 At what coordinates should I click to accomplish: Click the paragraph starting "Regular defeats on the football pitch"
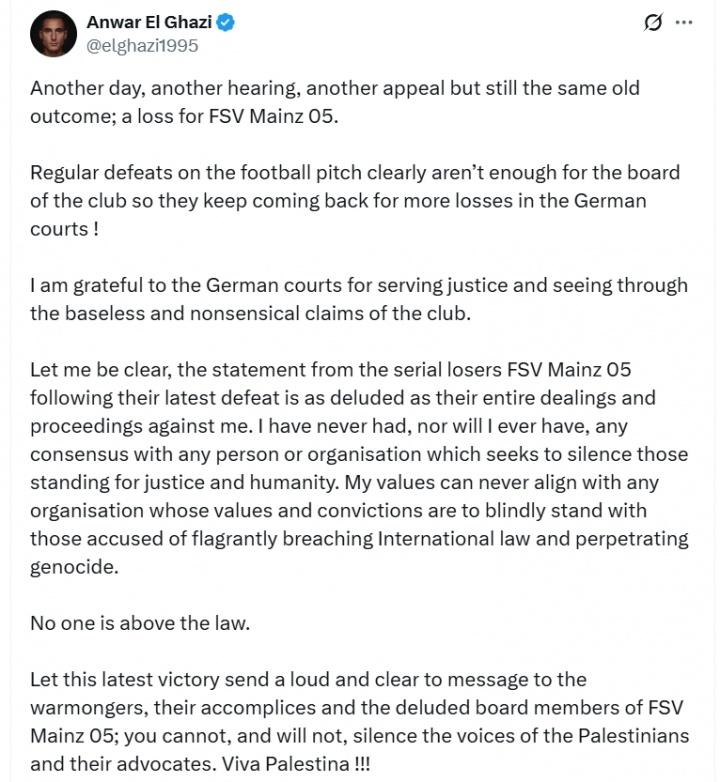click(354, 172)
